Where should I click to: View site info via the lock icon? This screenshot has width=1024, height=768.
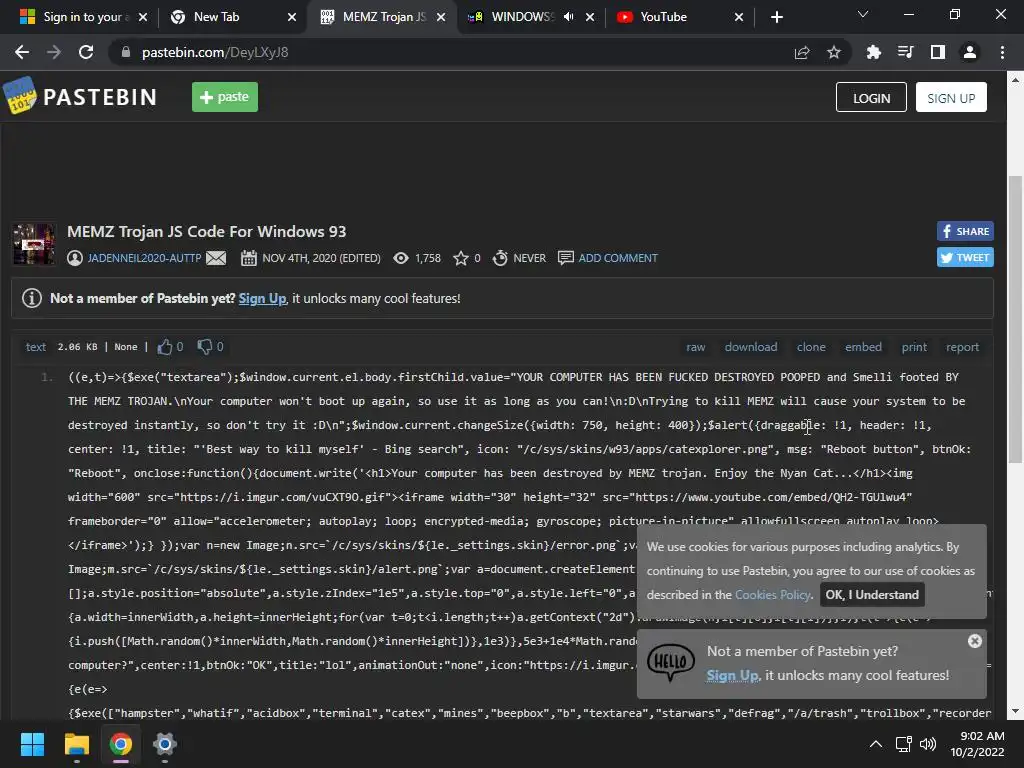coord(125,52)
